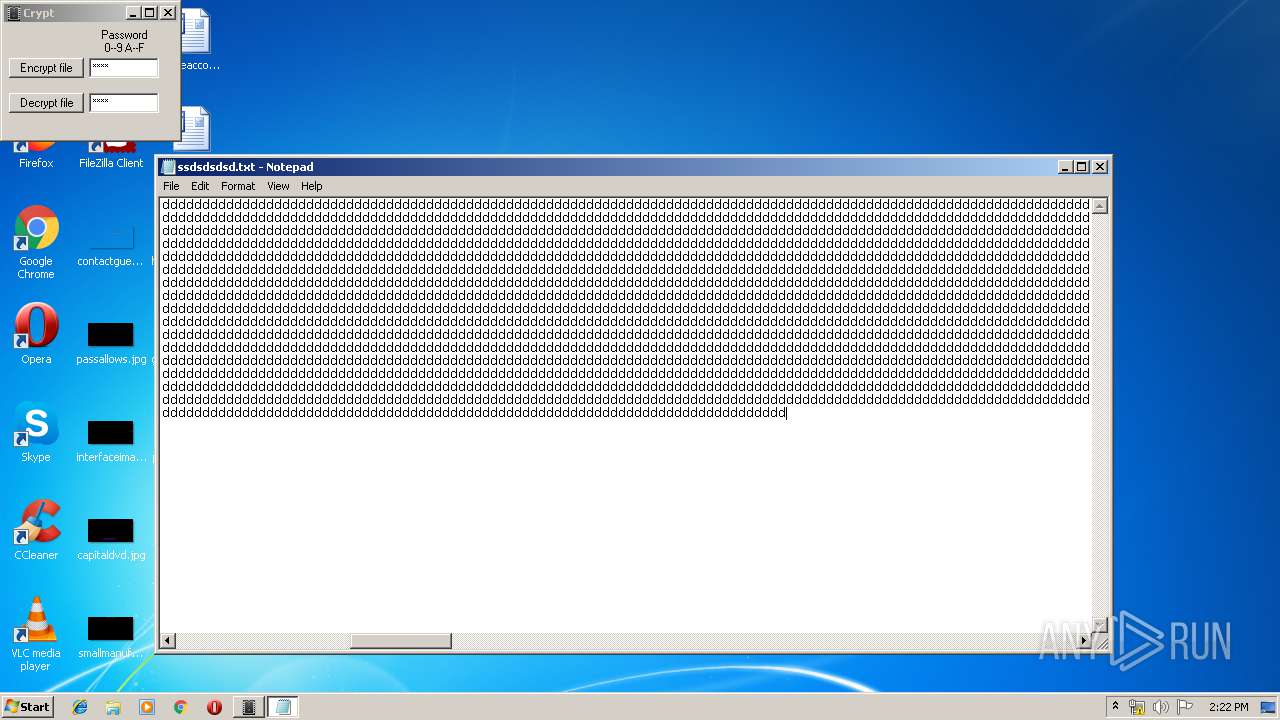Image resolution: width=1280 pixels, height=720 pixels.
Task: Click Notepad horizontal scrollbar left arrow
Action: (x=168, y=641)
